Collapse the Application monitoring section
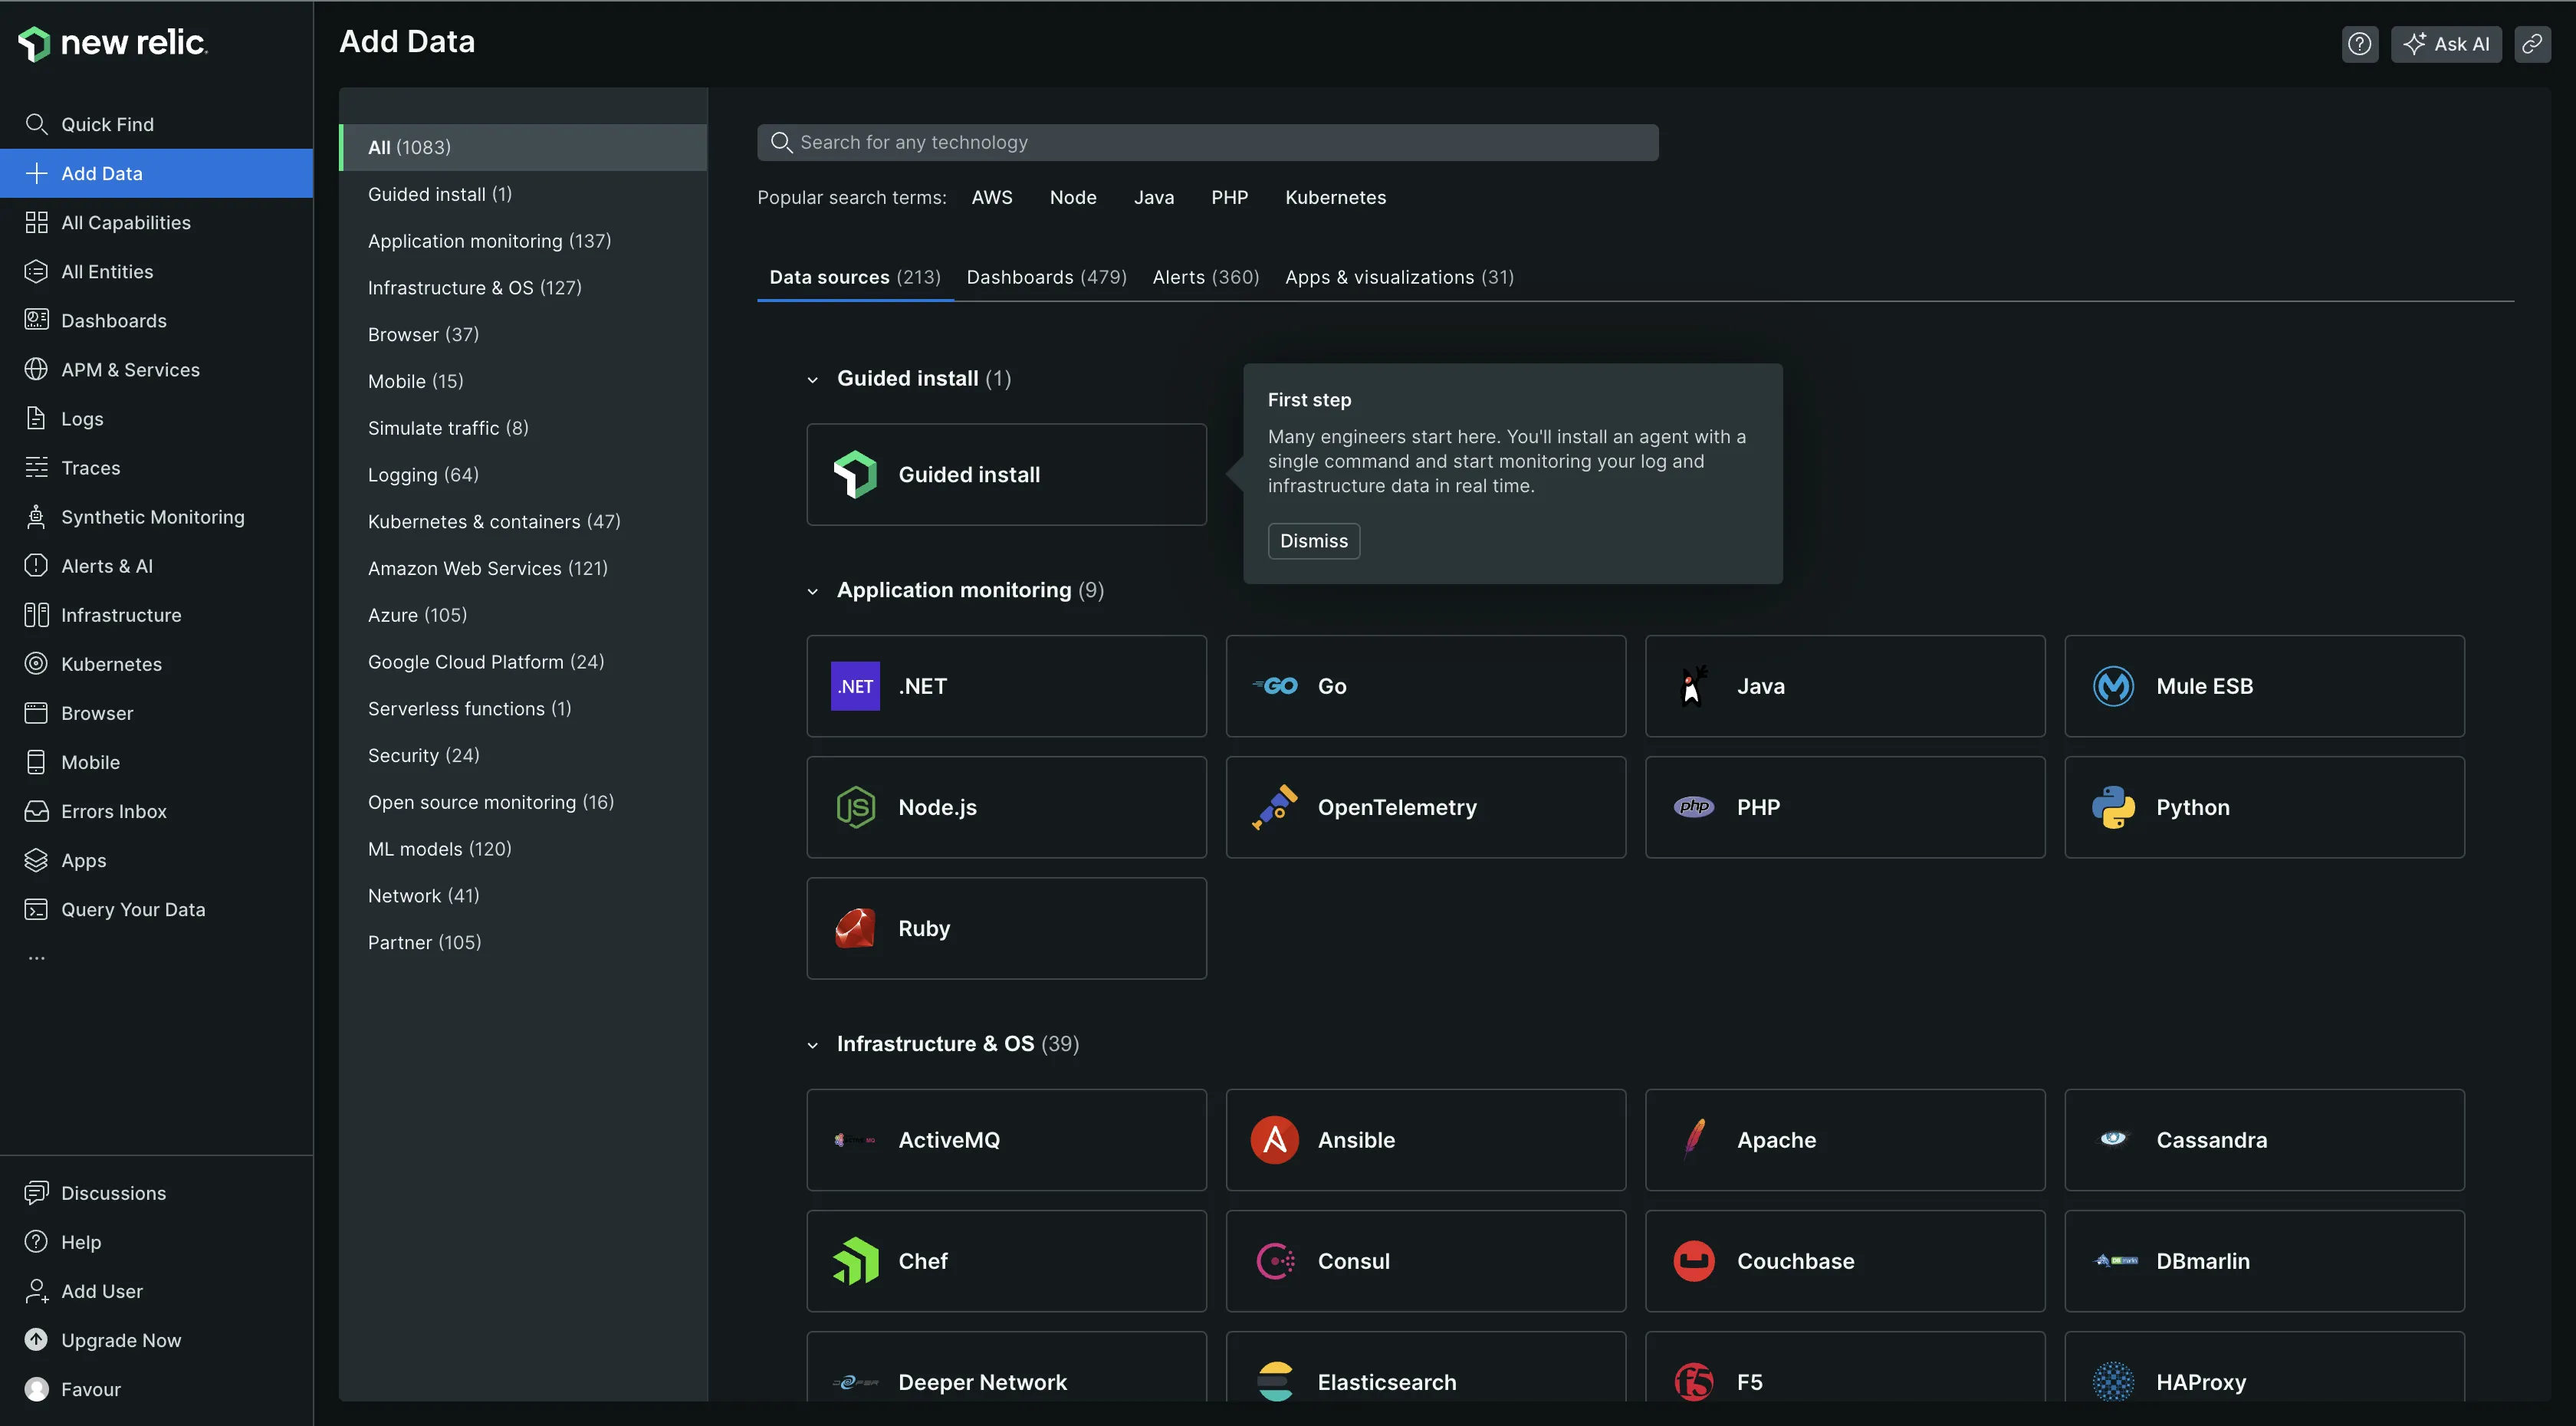The height and width of the screenshot is (1426, 2576). coord(813,591)
